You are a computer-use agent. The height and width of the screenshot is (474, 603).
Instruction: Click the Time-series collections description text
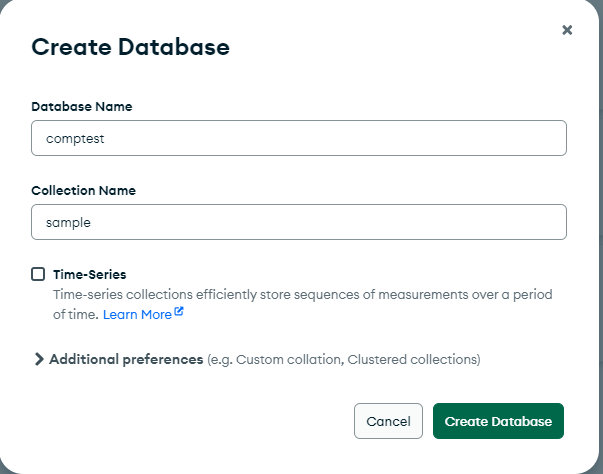pyautogui.click(x=200, y=295)
